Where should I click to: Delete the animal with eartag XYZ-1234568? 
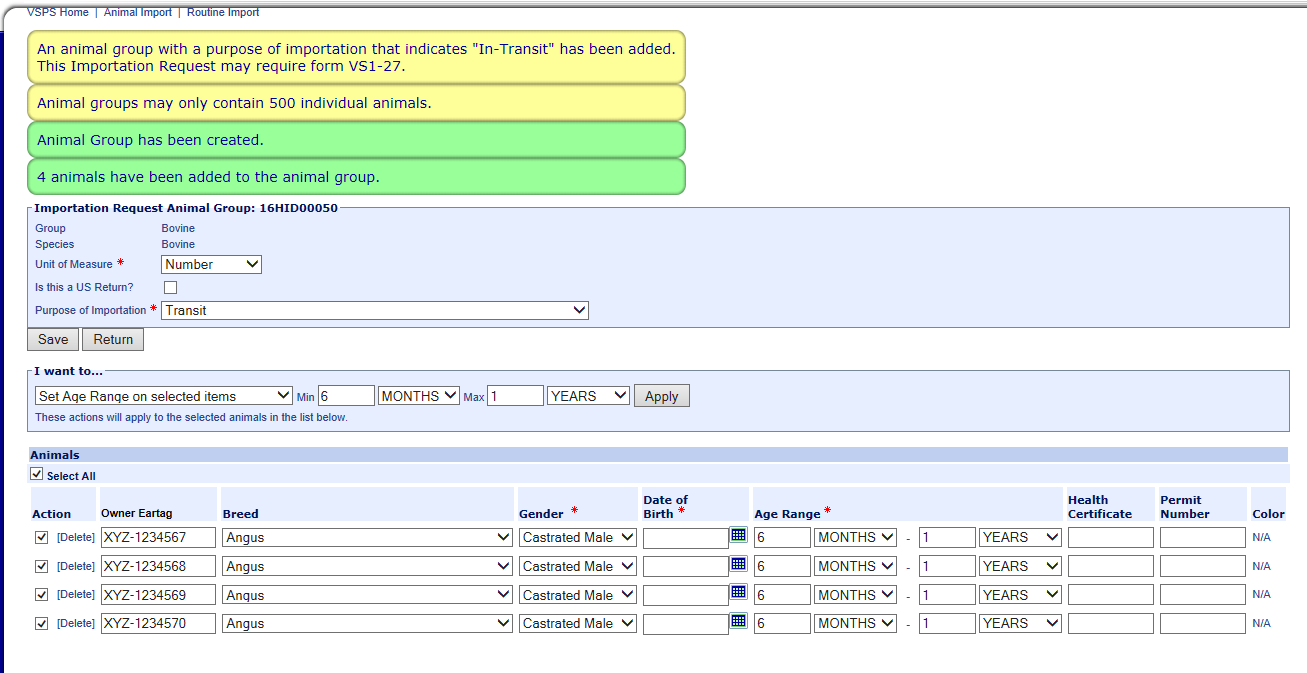pyautogui.click(x=76, y=566)
